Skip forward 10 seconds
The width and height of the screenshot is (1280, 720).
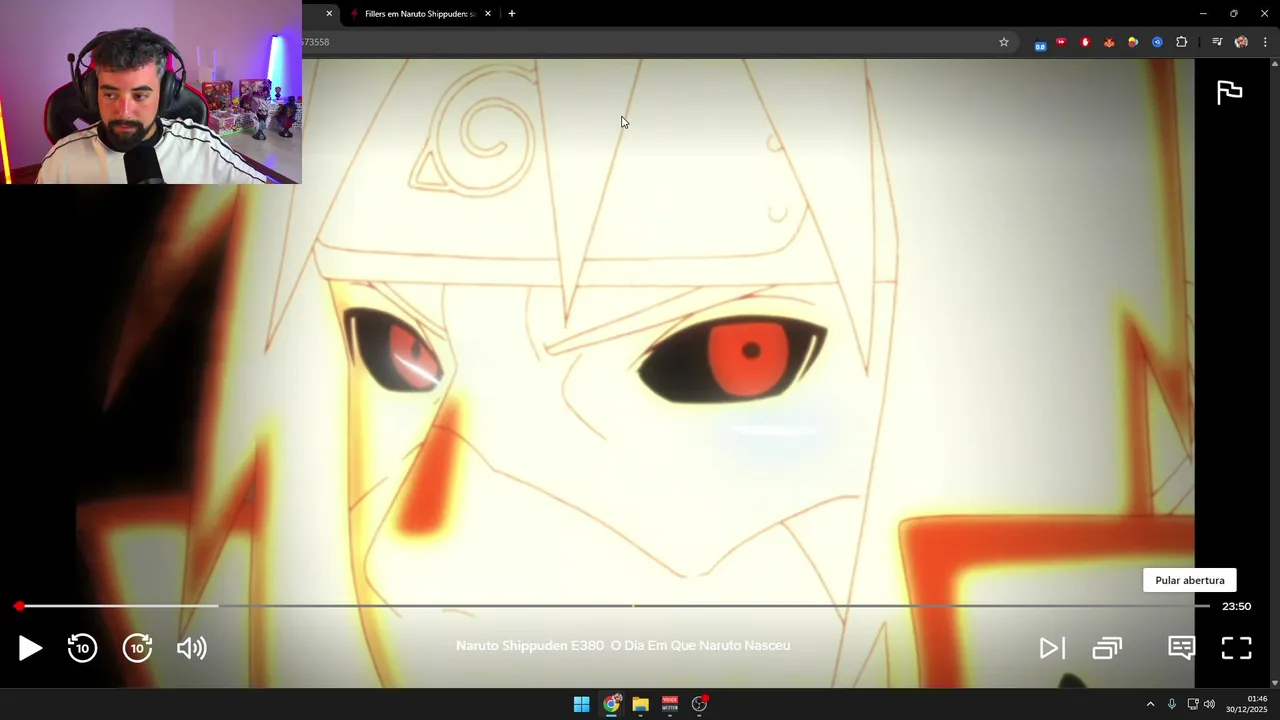pos(137,648)
